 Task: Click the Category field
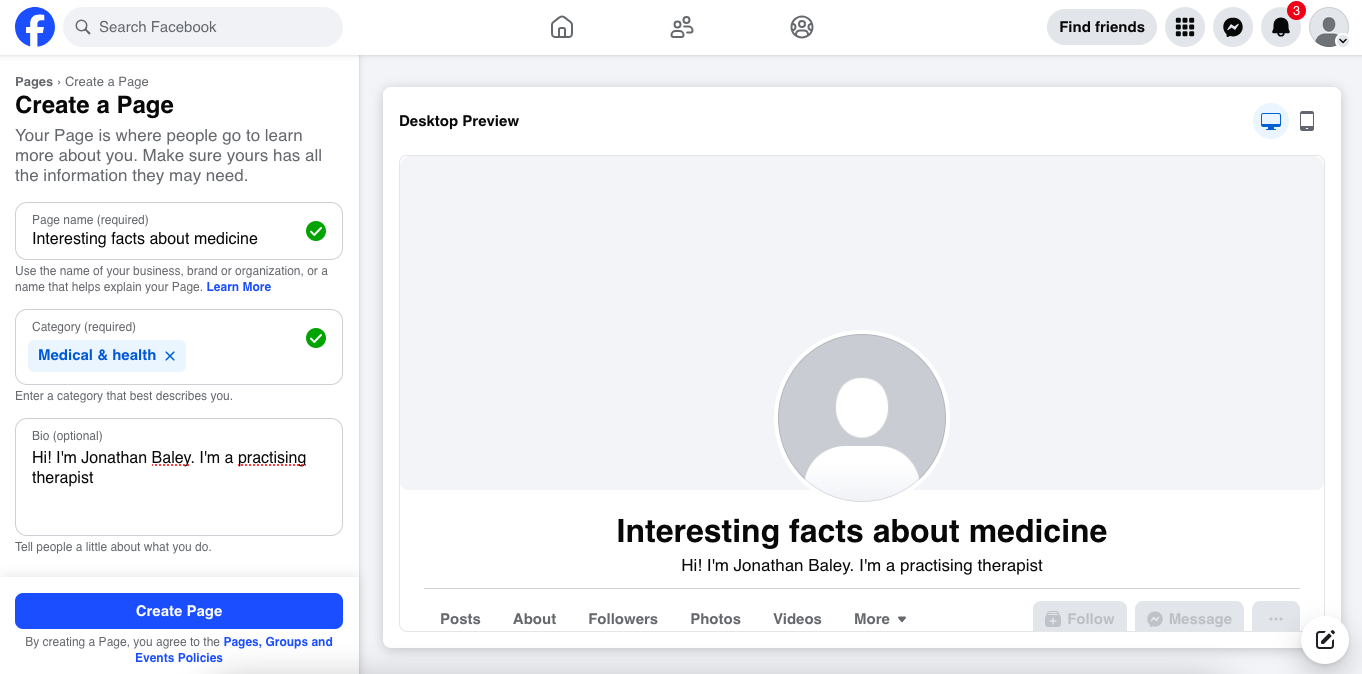coord(179,347)
